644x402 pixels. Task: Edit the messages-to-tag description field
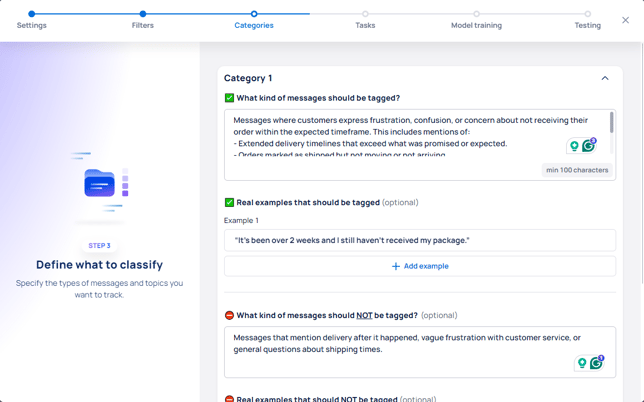tap(420, 145)
